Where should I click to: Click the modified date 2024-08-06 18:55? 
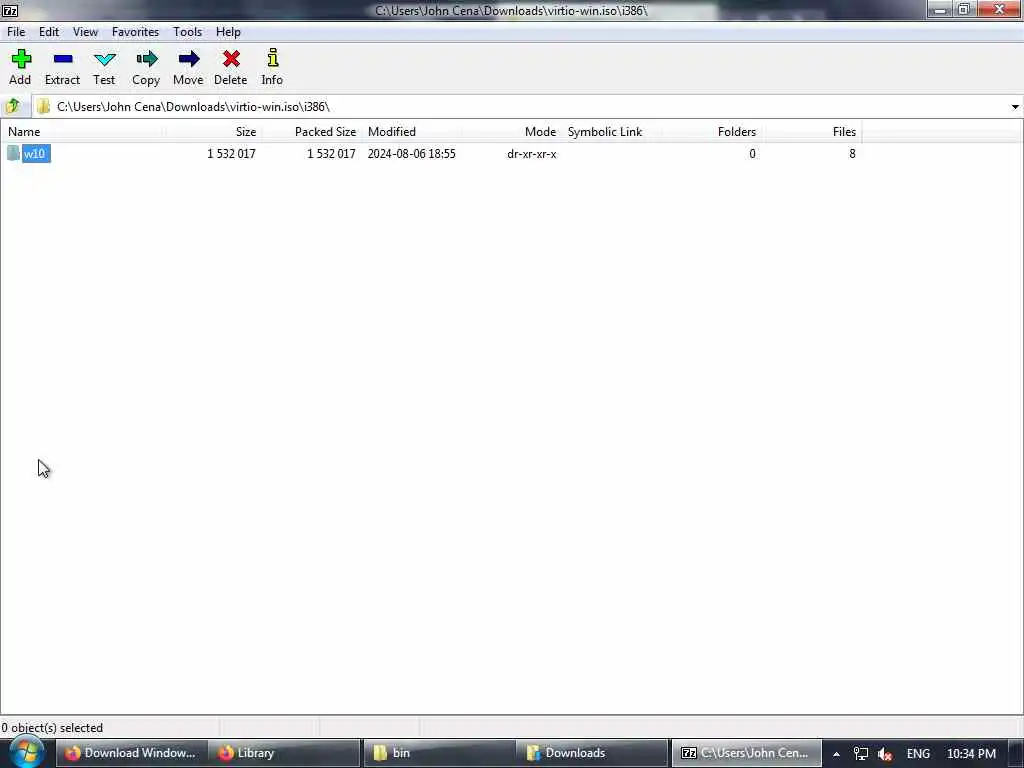(411, 153)
